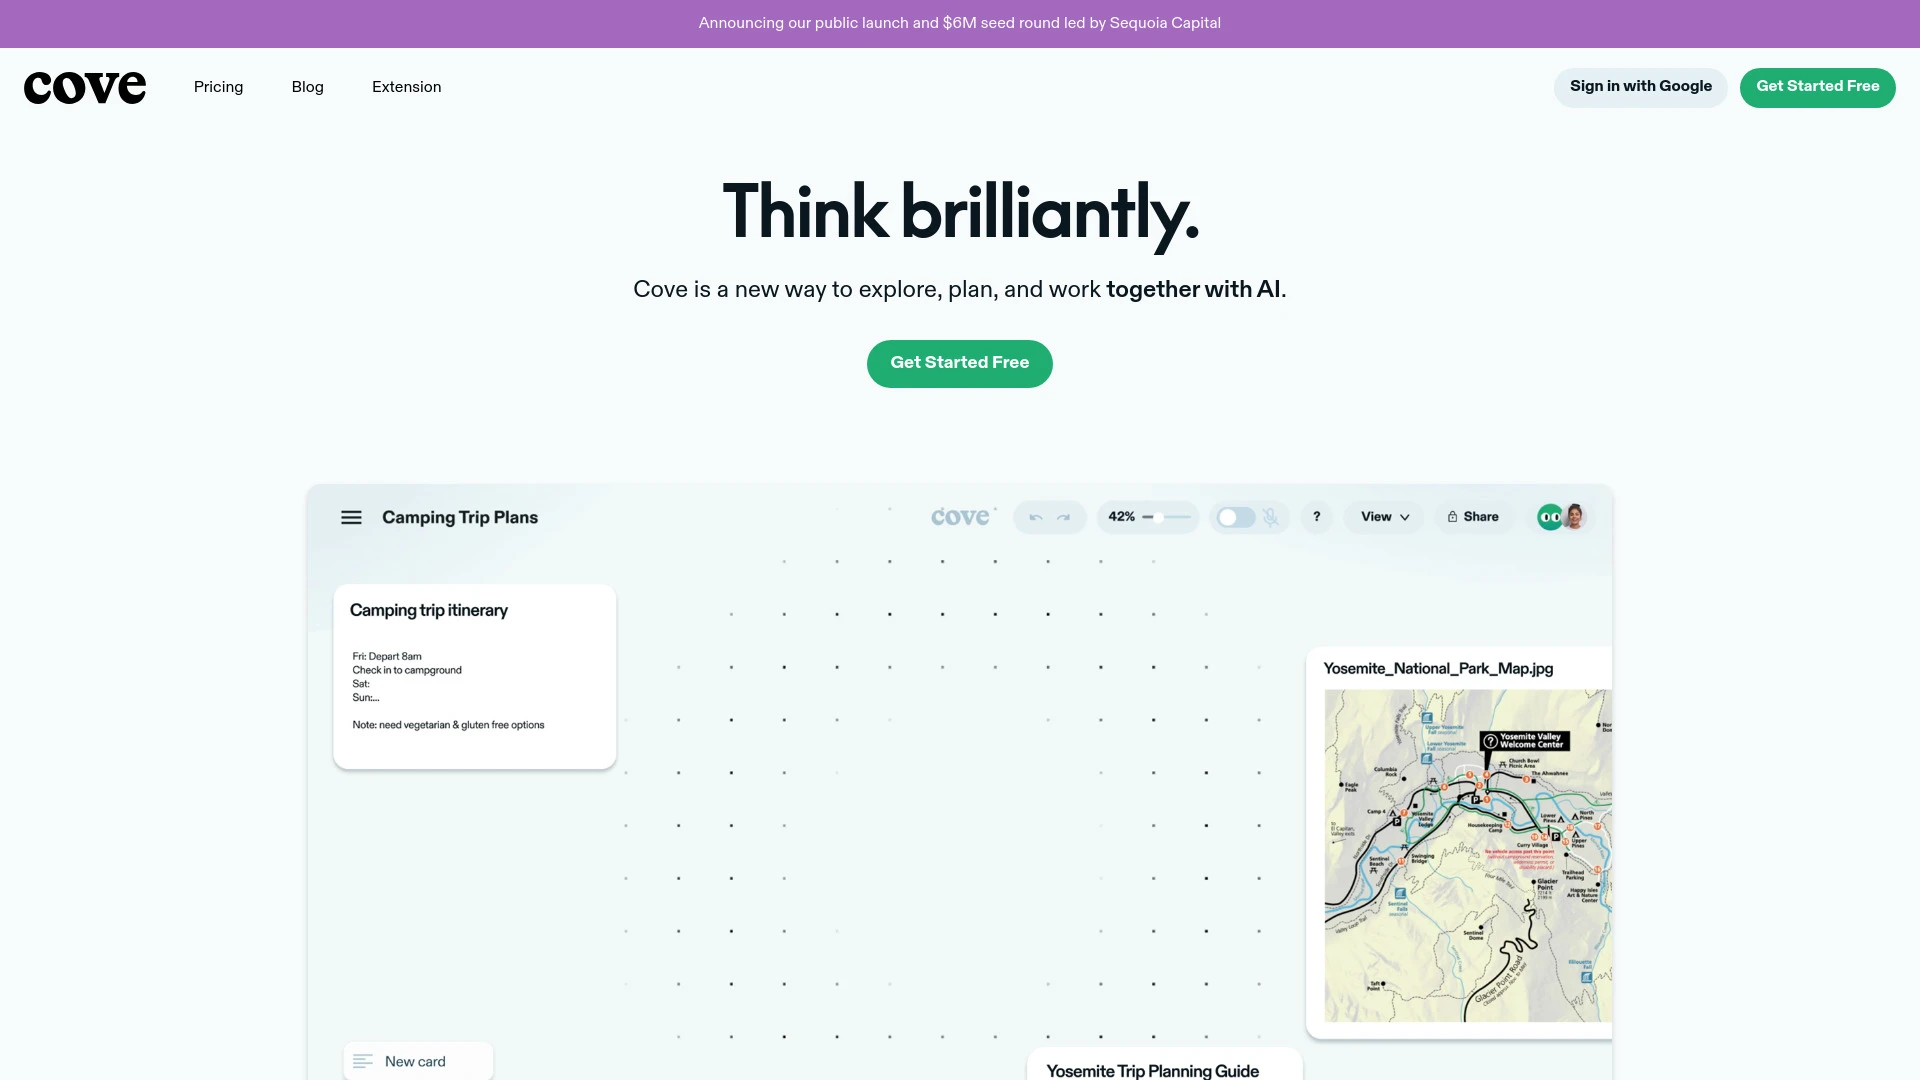This screenshot has height=1080, width=1920.
Task: Click the redo arrow icon
Action: pos(1063,517)
